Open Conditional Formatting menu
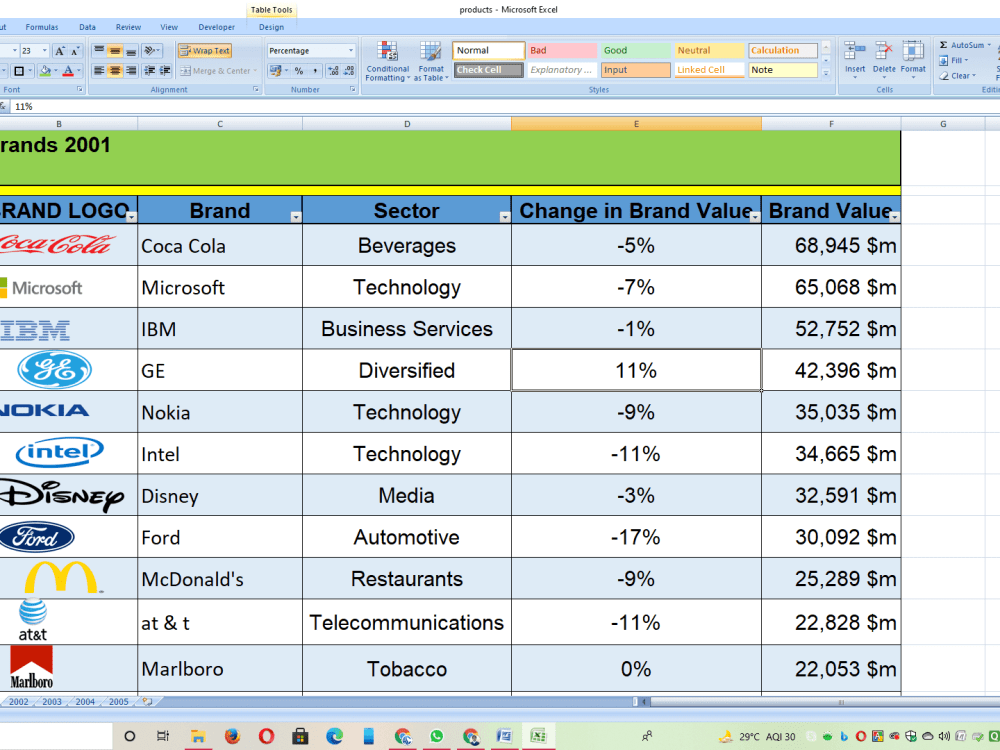This screenshot has width=1000, height=750. click(x=387, y=62)
